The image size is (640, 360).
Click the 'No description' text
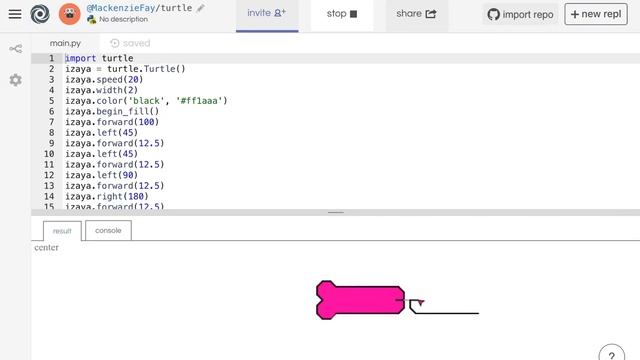[x=123, y=19]
